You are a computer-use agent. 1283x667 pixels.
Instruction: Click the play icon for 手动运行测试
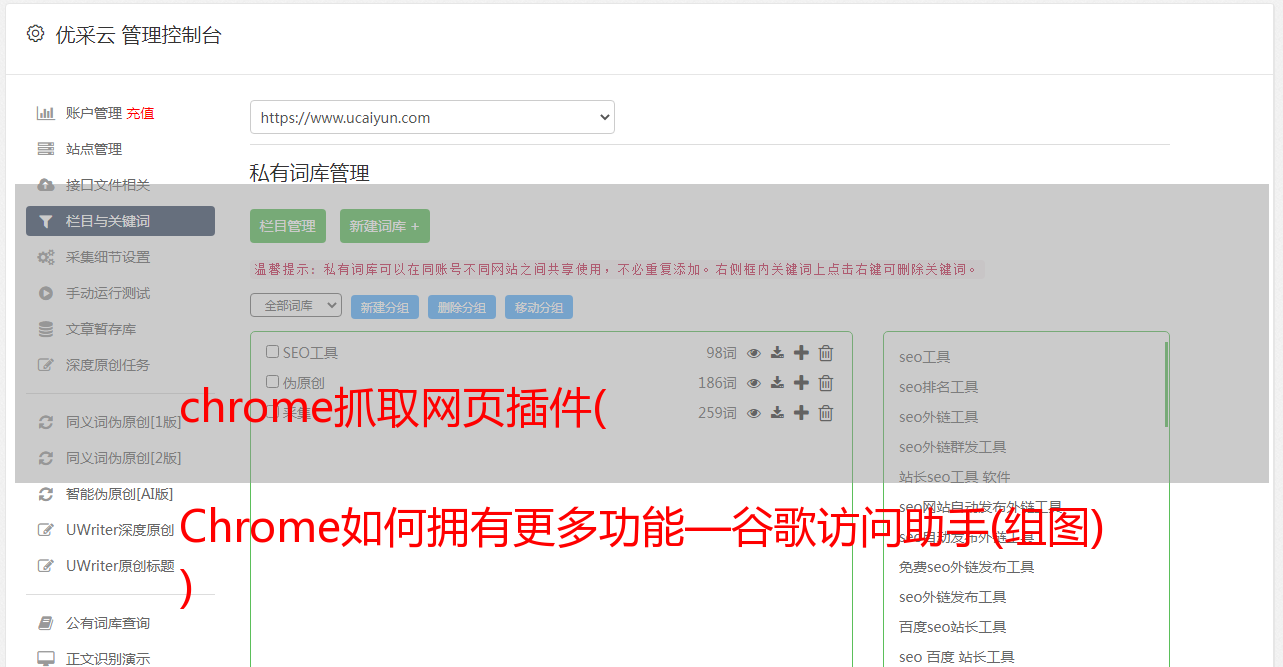tap(46, 293)
